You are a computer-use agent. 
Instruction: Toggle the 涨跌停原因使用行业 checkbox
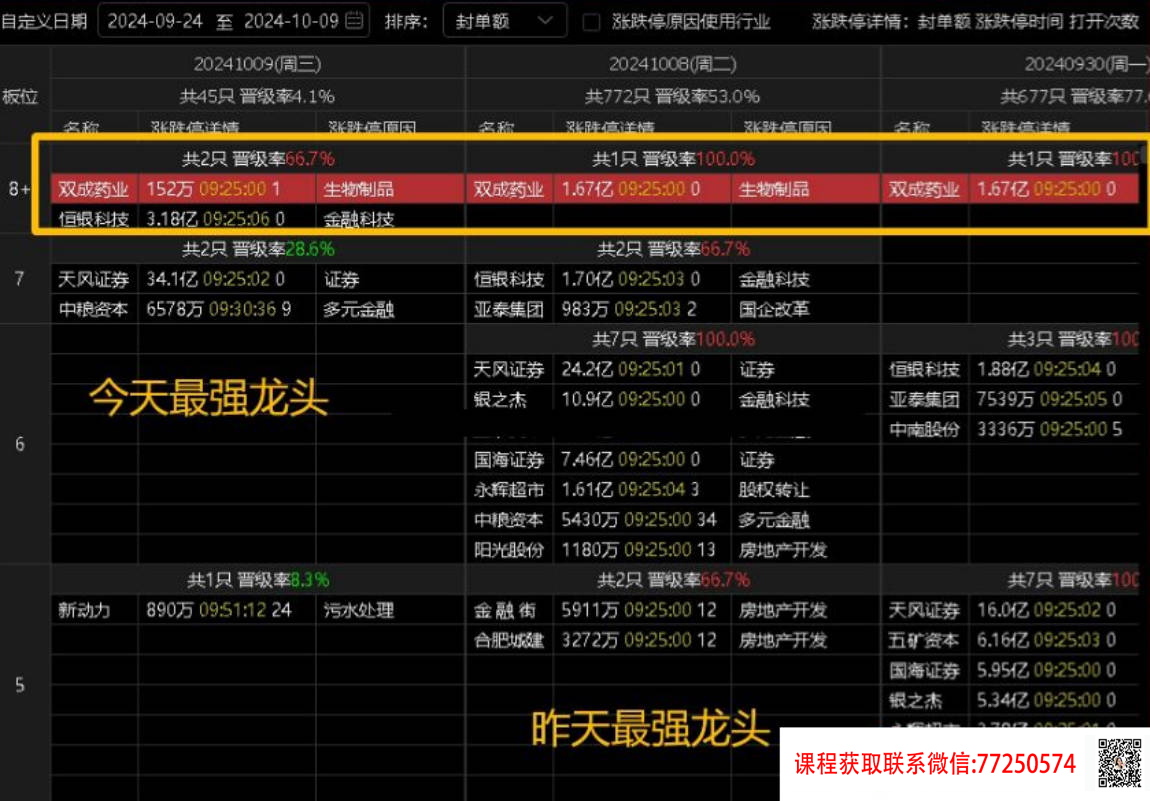(591, 22)
